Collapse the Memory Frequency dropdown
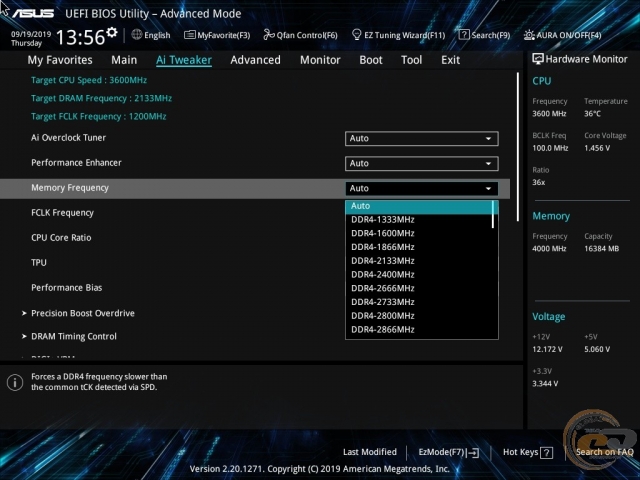 point(422,188)
